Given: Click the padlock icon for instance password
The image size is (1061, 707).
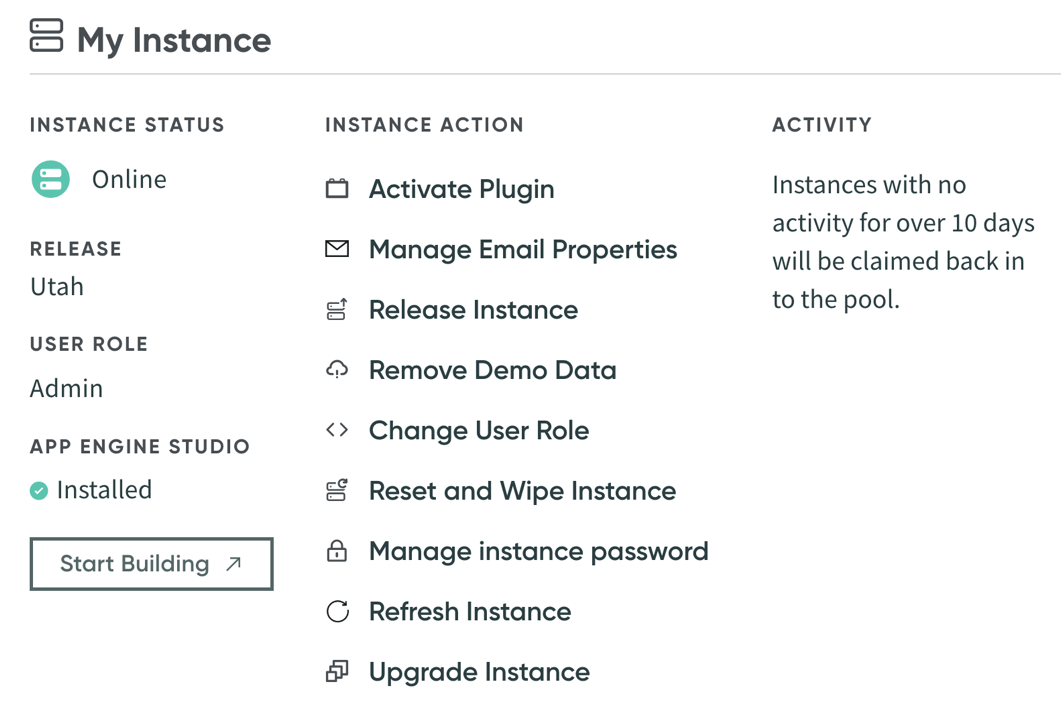Looking at the screenshot, I should click(x=338, y=551).
